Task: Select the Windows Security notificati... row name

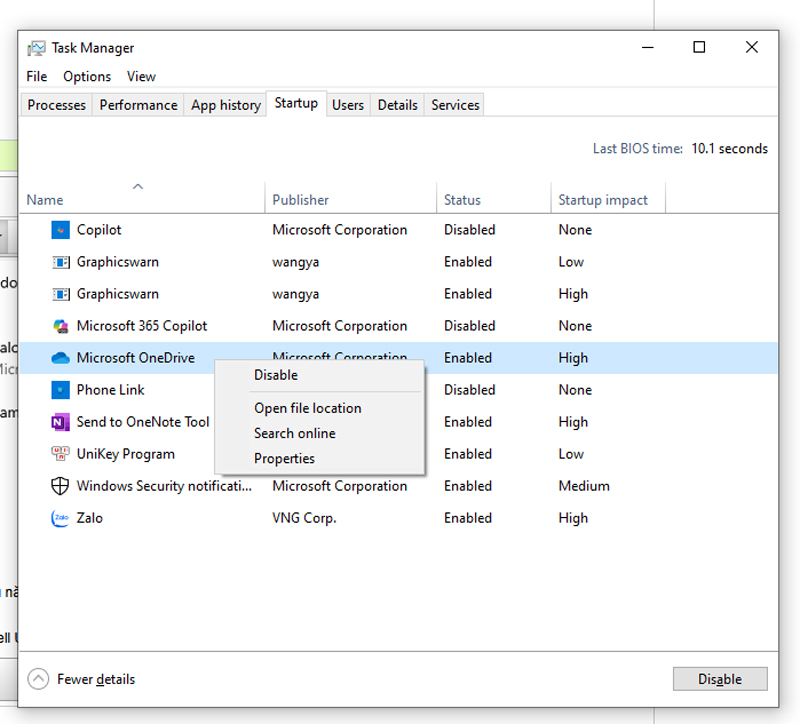Action: coord(164,486)
